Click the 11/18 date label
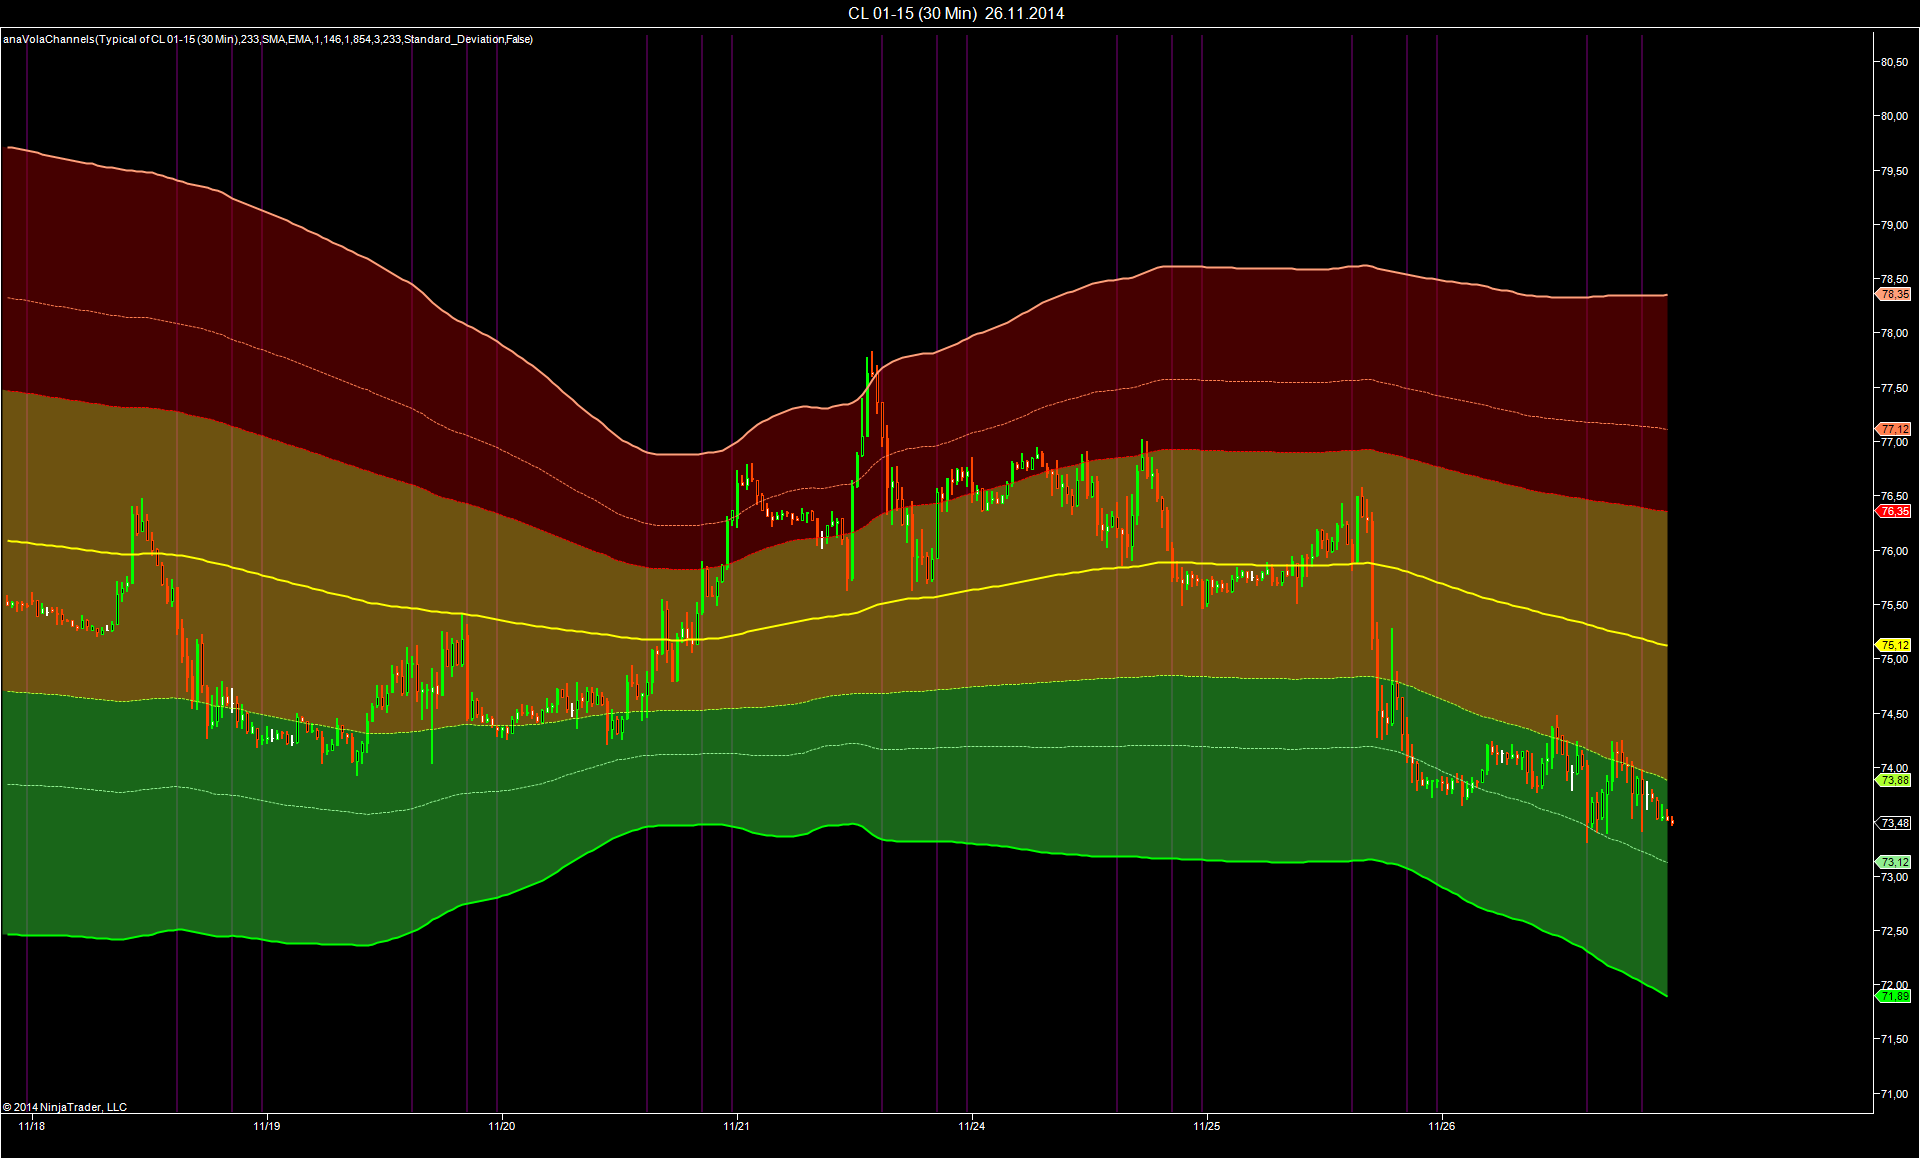1920x1159 pixels. (x=32, y=1126)
